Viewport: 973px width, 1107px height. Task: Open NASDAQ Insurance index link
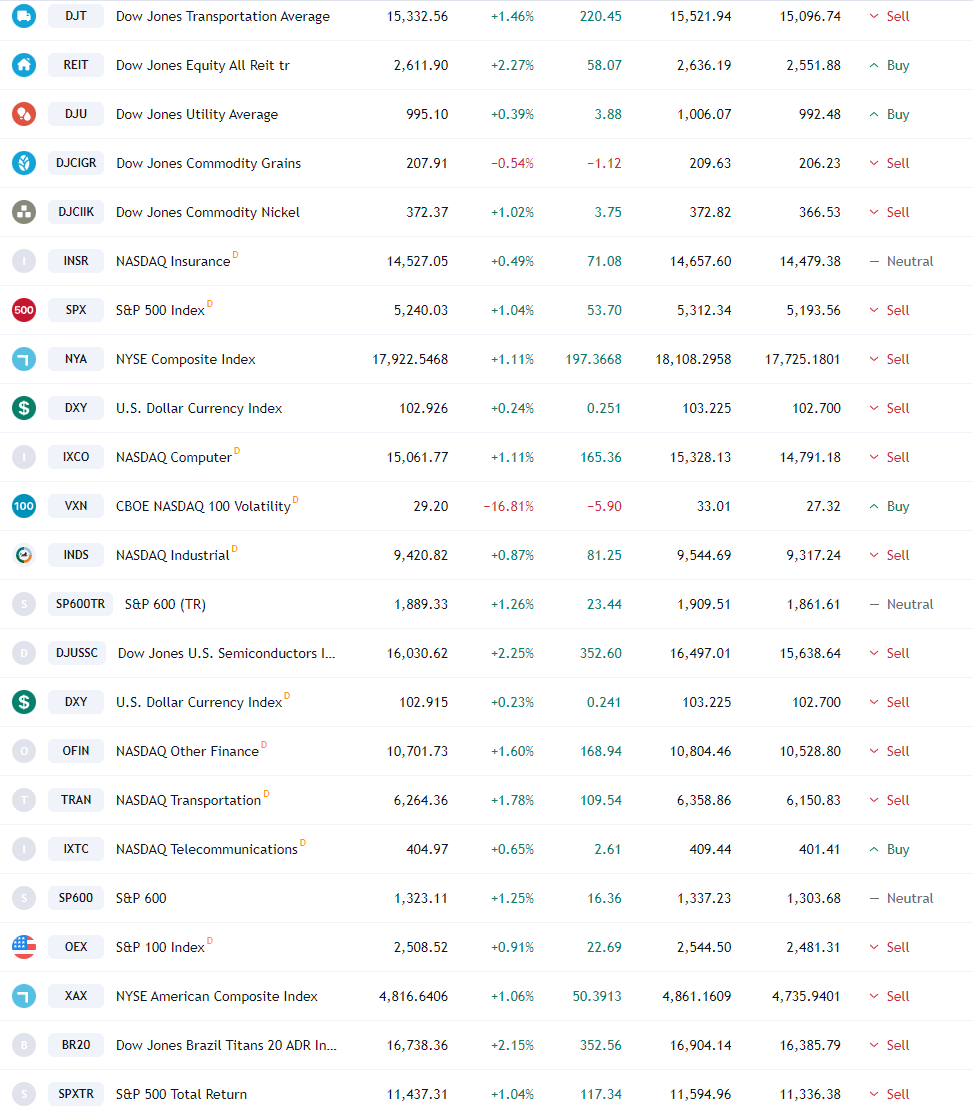pyautogui.click(x=173, y=261)
